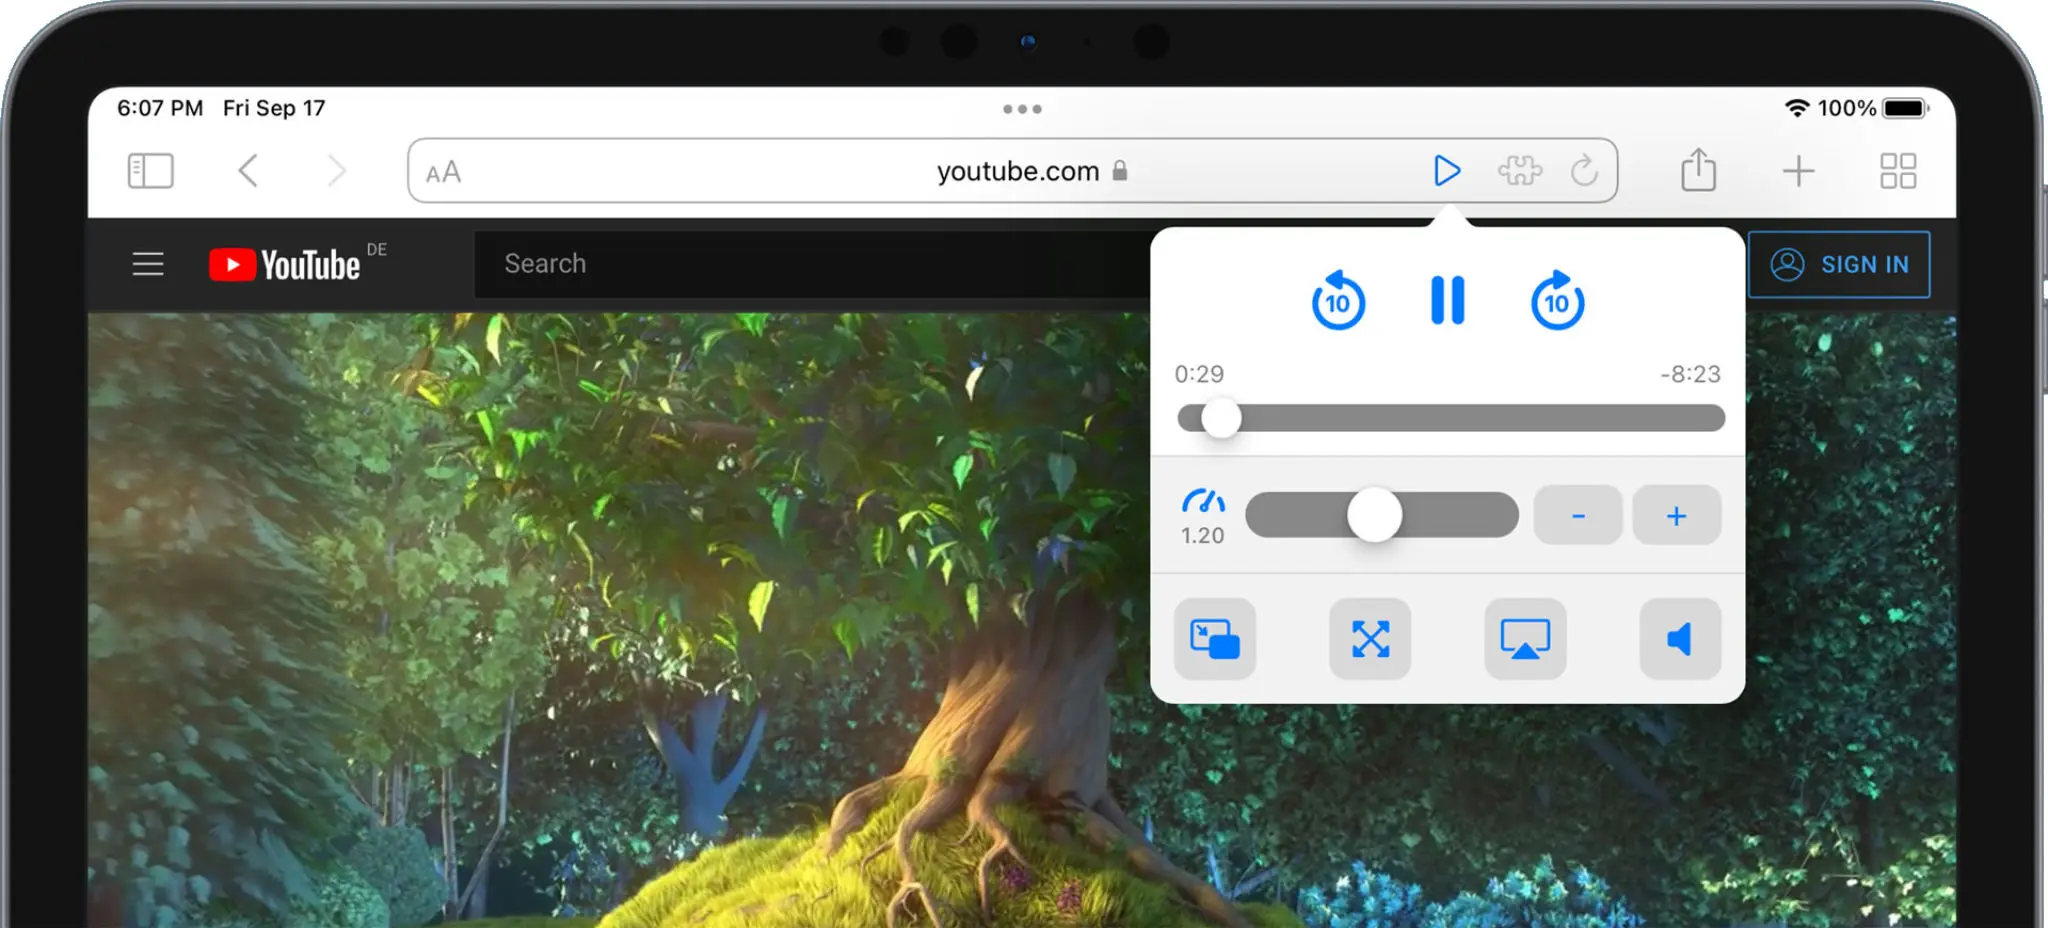Click the 0:29 elapsed time label
Screen dimensions: 2048x928
point(1199,374)
